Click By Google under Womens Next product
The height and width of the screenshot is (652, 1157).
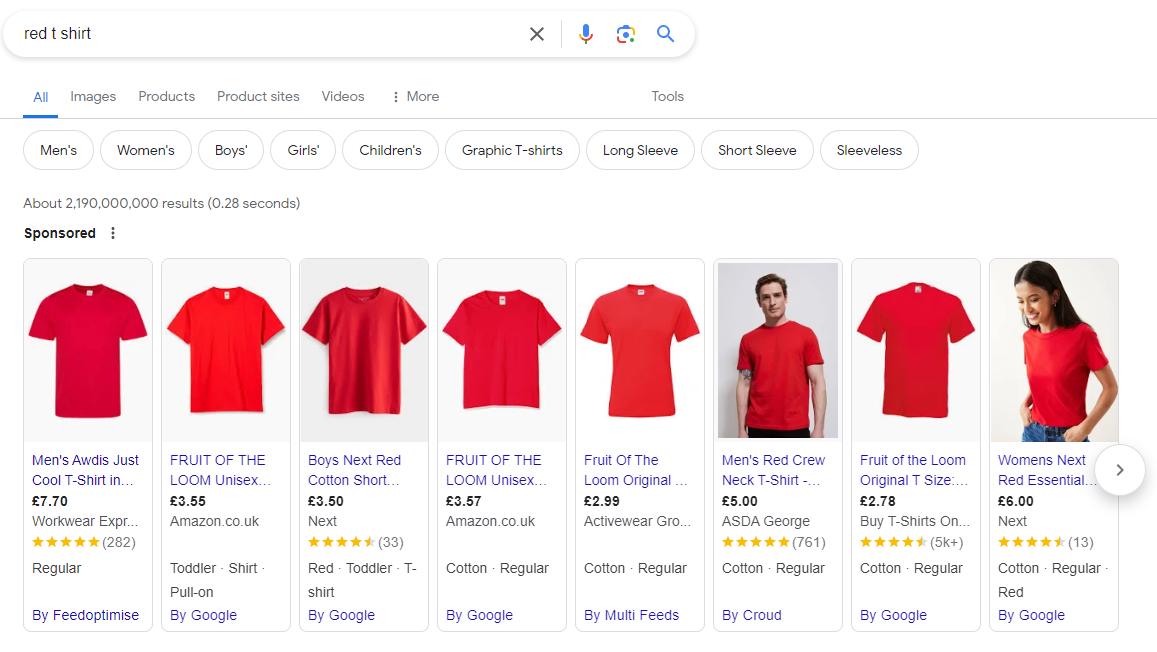click(1032, 615)
